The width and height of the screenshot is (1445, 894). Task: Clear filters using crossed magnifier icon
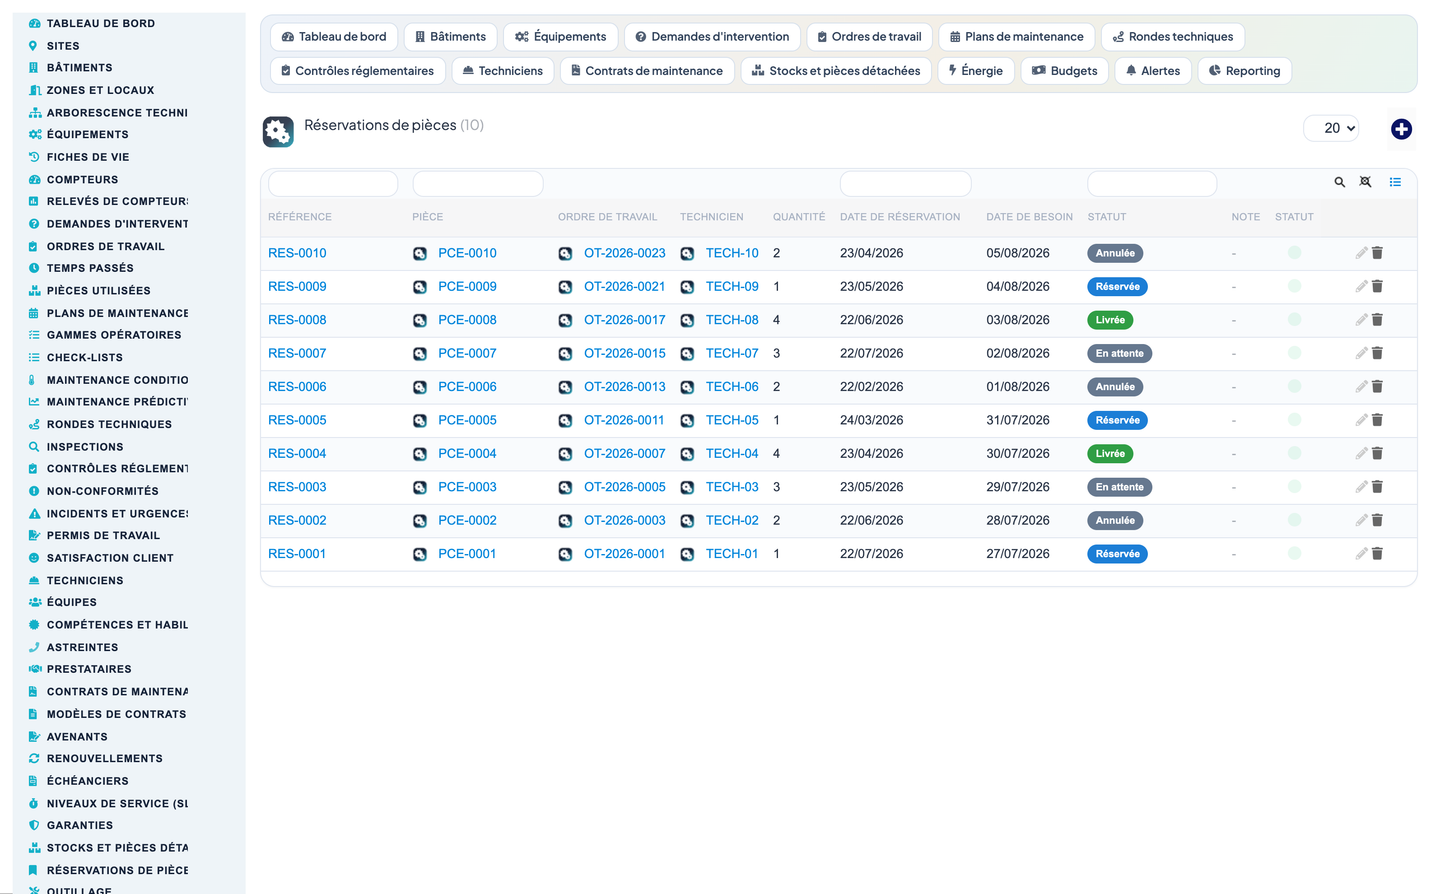pyautogui.click(x=1365, y=182)
